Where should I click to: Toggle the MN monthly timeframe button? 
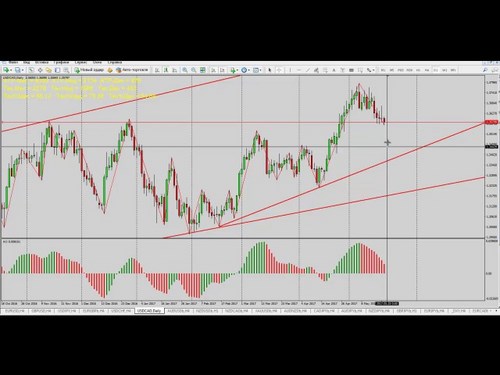(453, 70)
